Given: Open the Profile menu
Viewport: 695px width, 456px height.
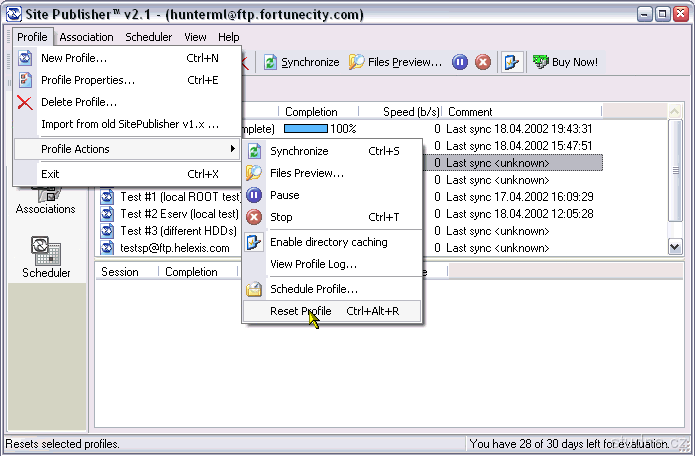Looking at the screenshot, I should click(x=32, y=37).
